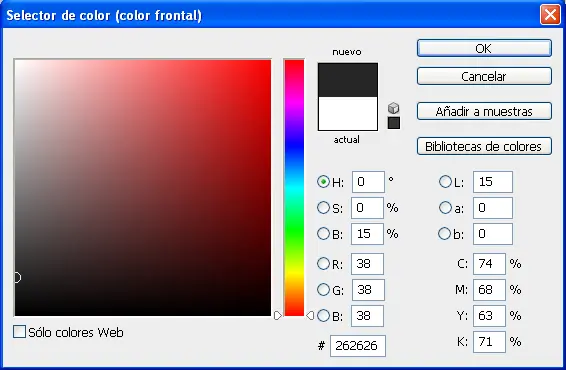The width and height of the screenshot is (566, 370).
Task: Click the left hue slider arrow handle
Action: coord(278,315)
